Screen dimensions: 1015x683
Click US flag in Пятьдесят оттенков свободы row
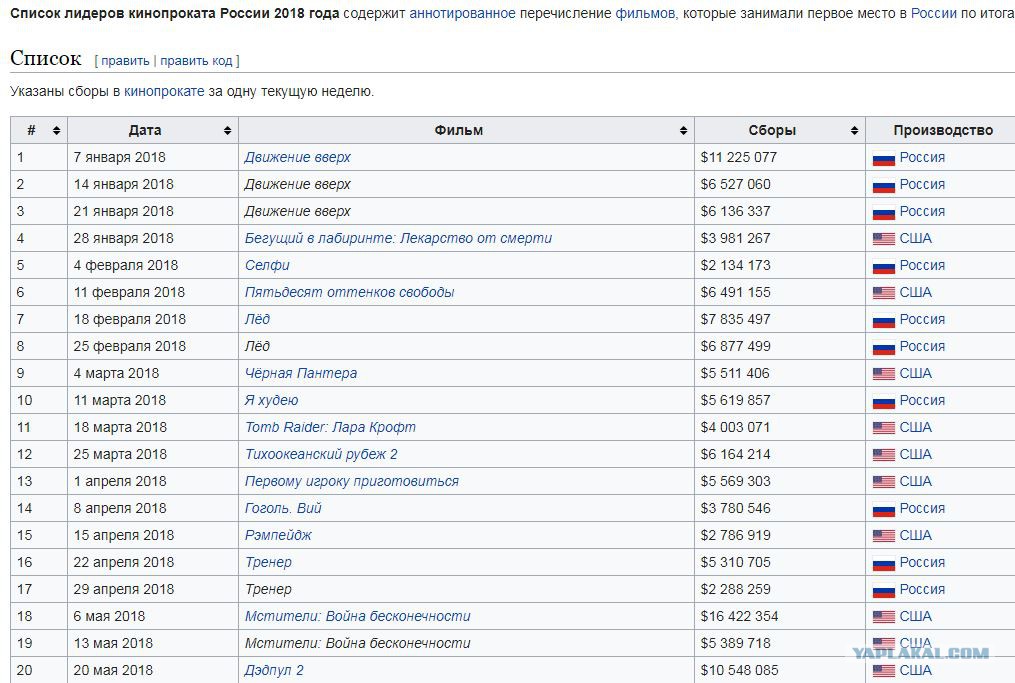coord(884,293)
